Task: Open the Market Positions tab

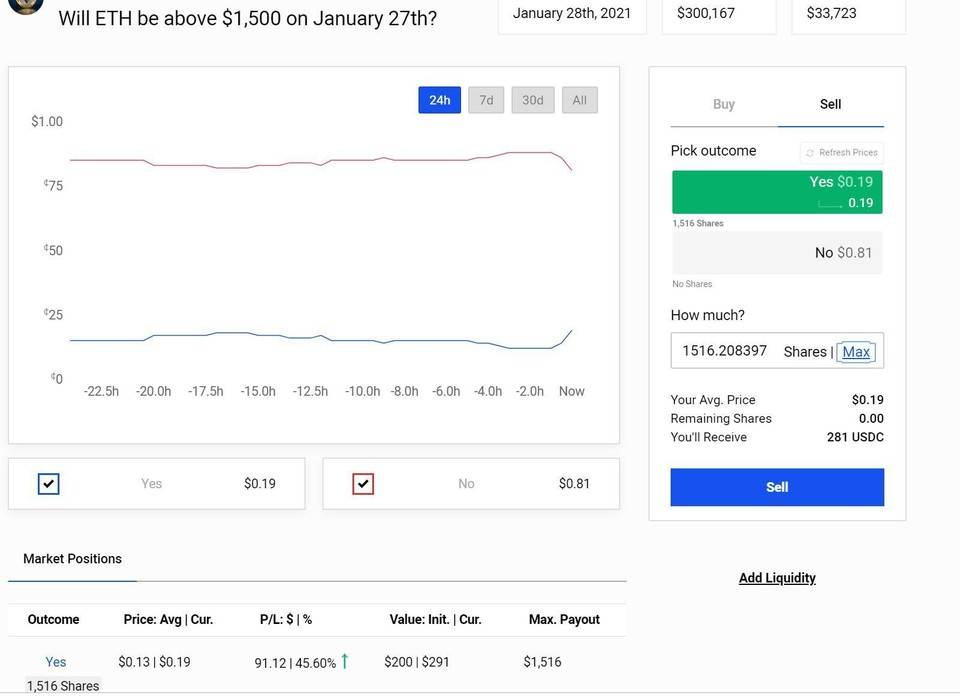Action: (x=72, y=559)
